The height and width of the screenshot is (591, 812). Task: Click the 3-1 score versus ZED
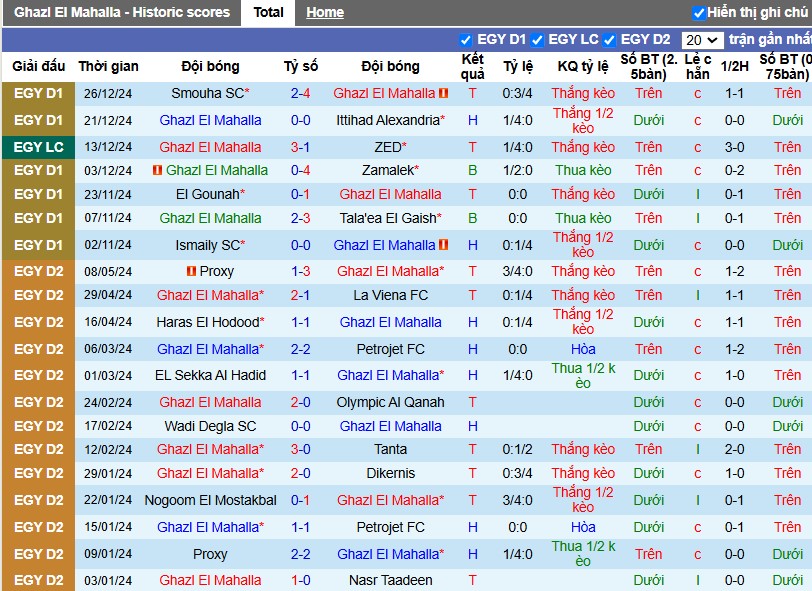[300, 147]
